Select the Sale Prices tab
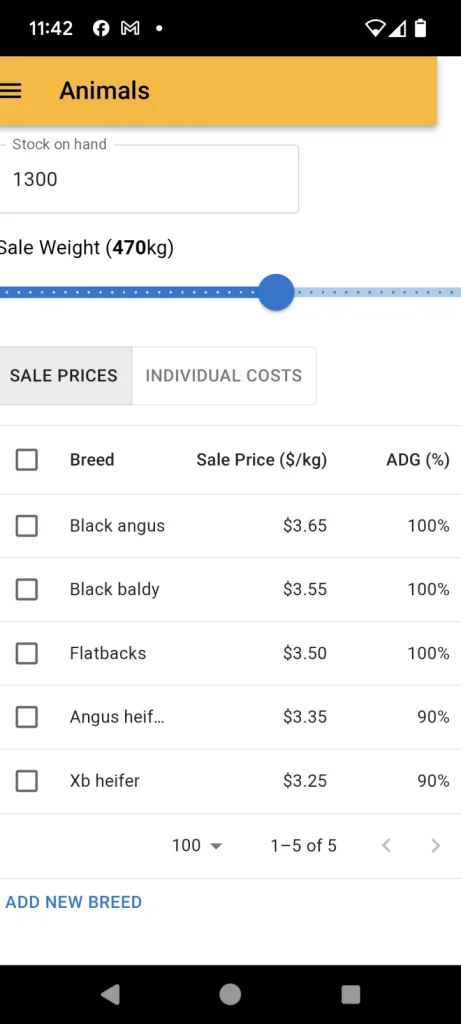Image resolution: width=461 pixels, height=1024 pixels. [64, 376]
